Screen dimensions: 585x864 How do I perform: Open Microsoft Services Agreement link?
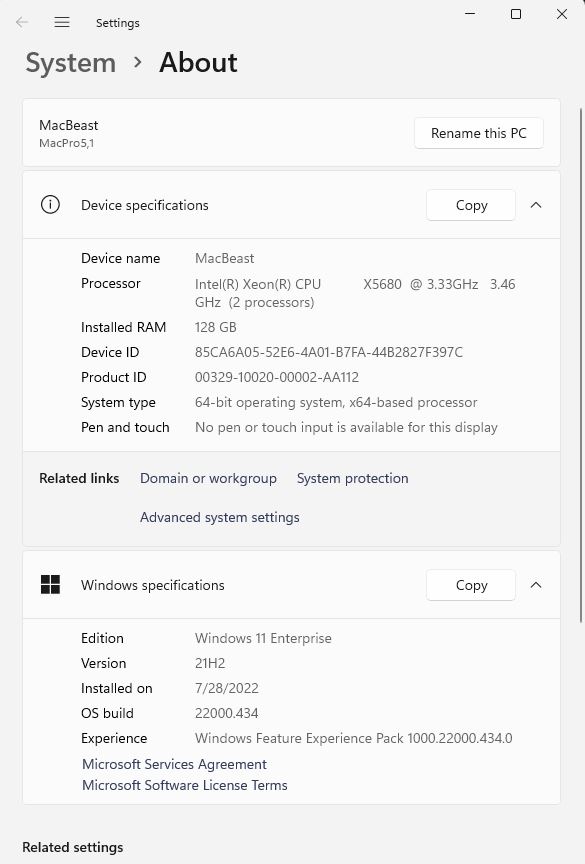point(174,764)
